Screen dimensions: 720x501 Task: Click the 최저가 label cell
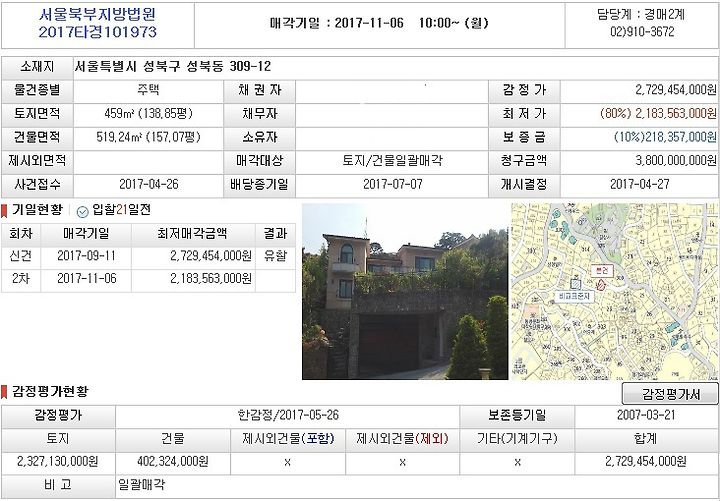click(x=524, y=114)
